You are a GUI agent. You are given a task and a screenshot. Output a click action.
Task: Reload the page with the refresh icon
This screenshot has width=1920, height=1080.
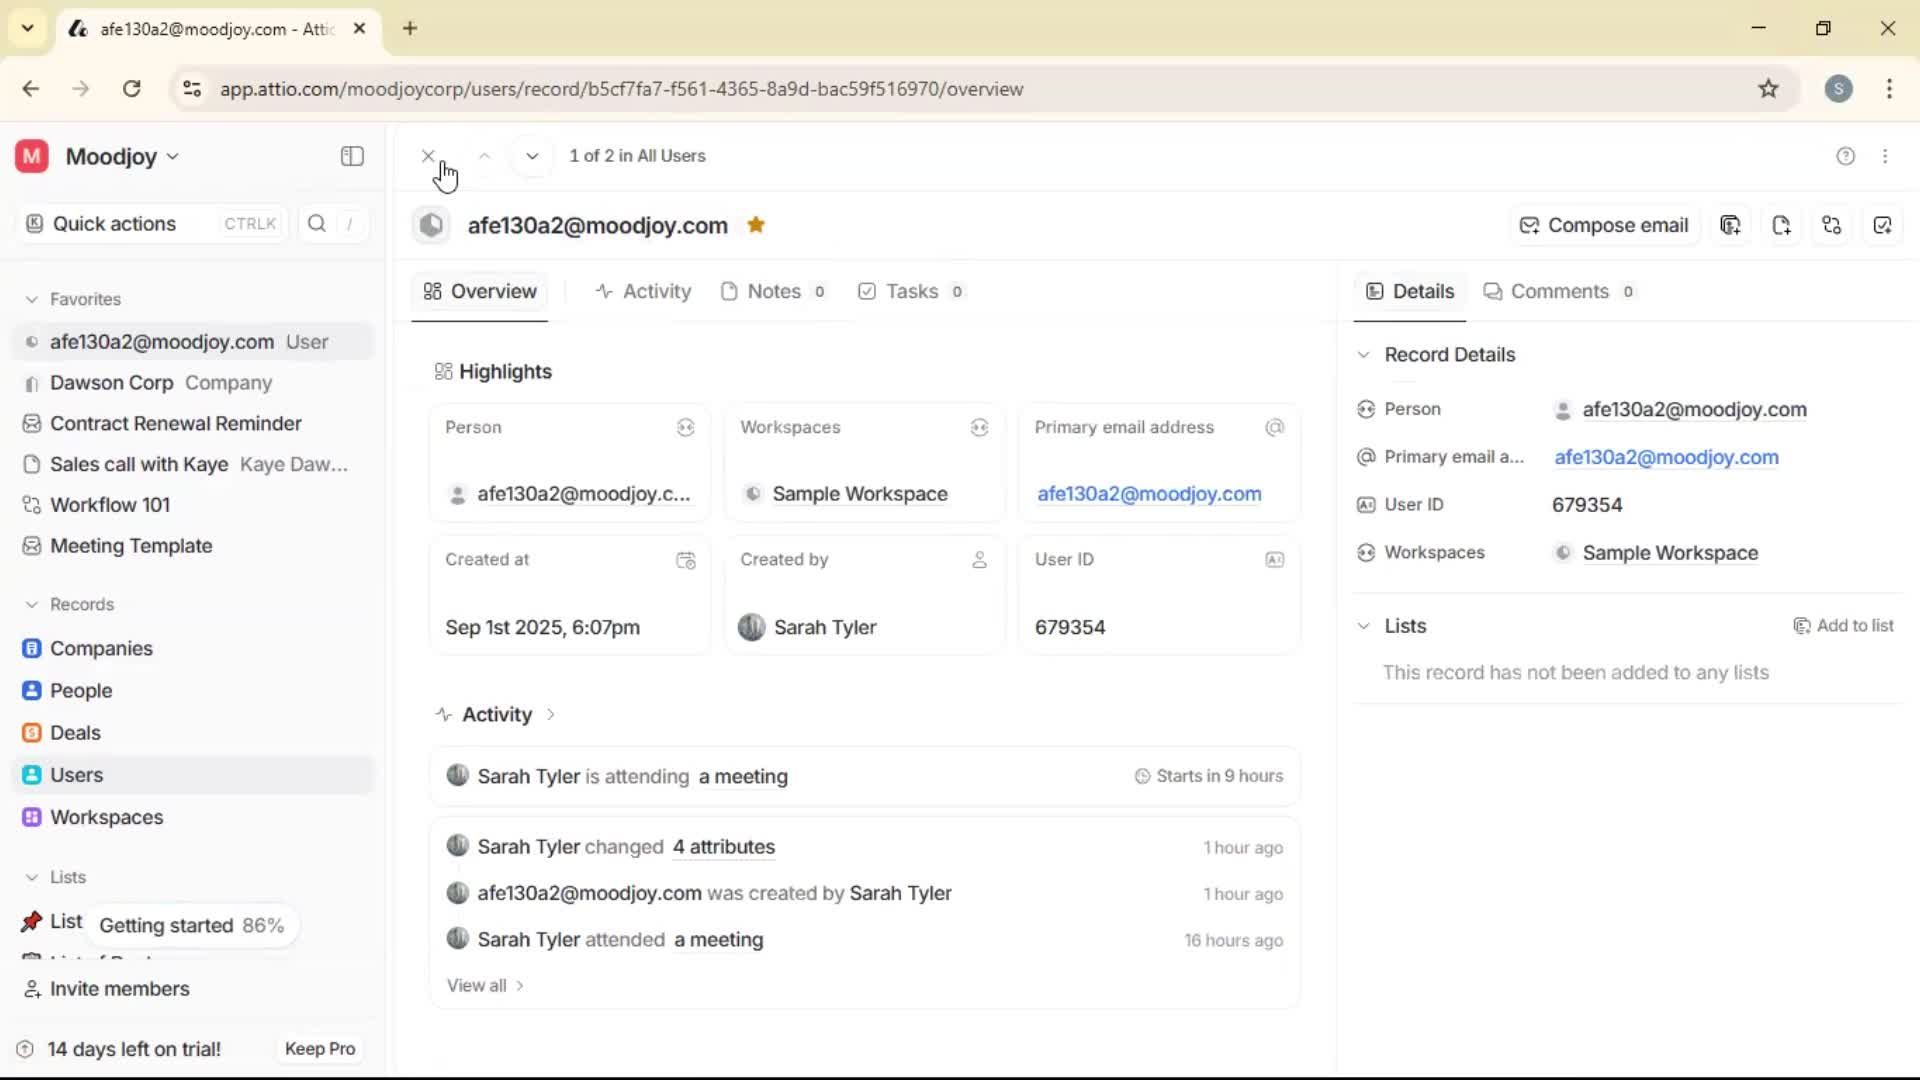(131, 89)
